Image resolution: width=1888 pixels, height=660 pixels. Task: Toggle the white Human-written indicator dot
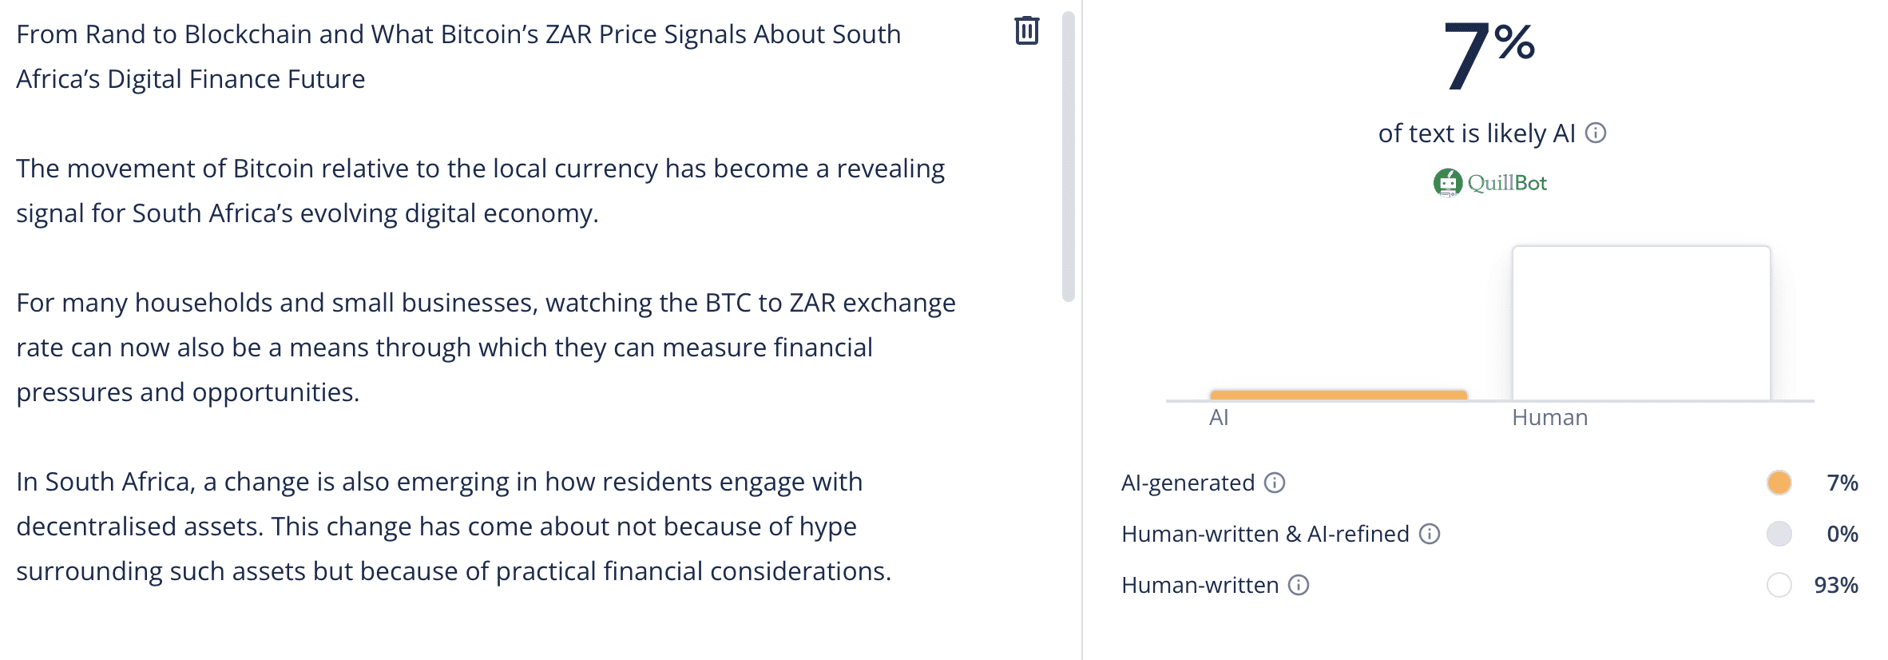[1779, 585]
